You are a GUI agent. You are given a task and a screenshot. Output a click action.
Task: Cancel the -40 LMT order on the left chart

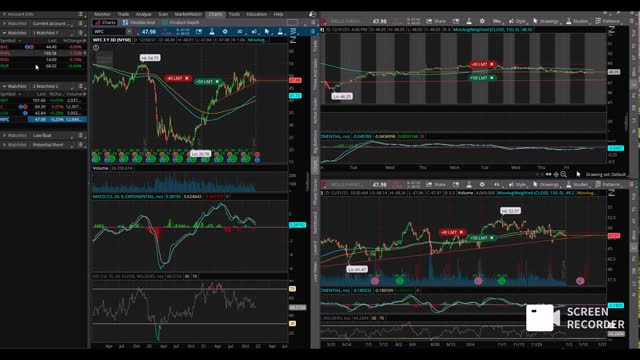[x=187, y=78]
